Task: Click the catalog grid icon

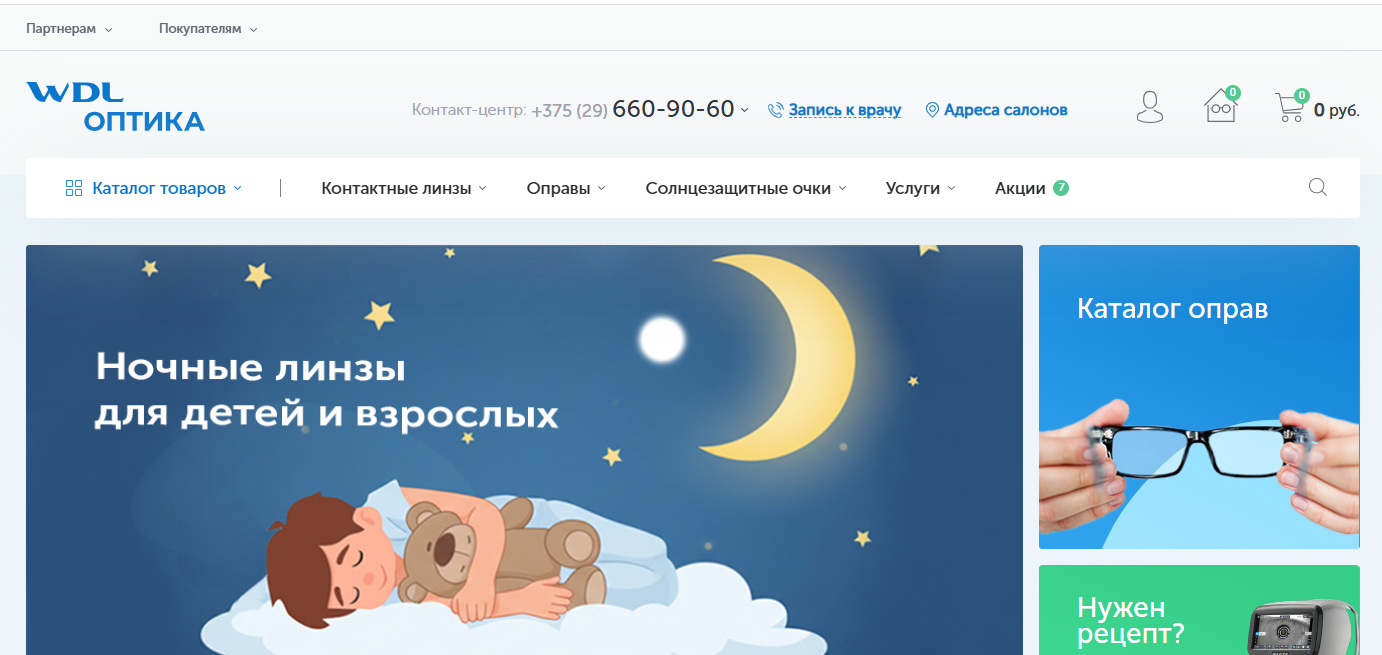Action: pyautogui.click(x=73, y=188)
